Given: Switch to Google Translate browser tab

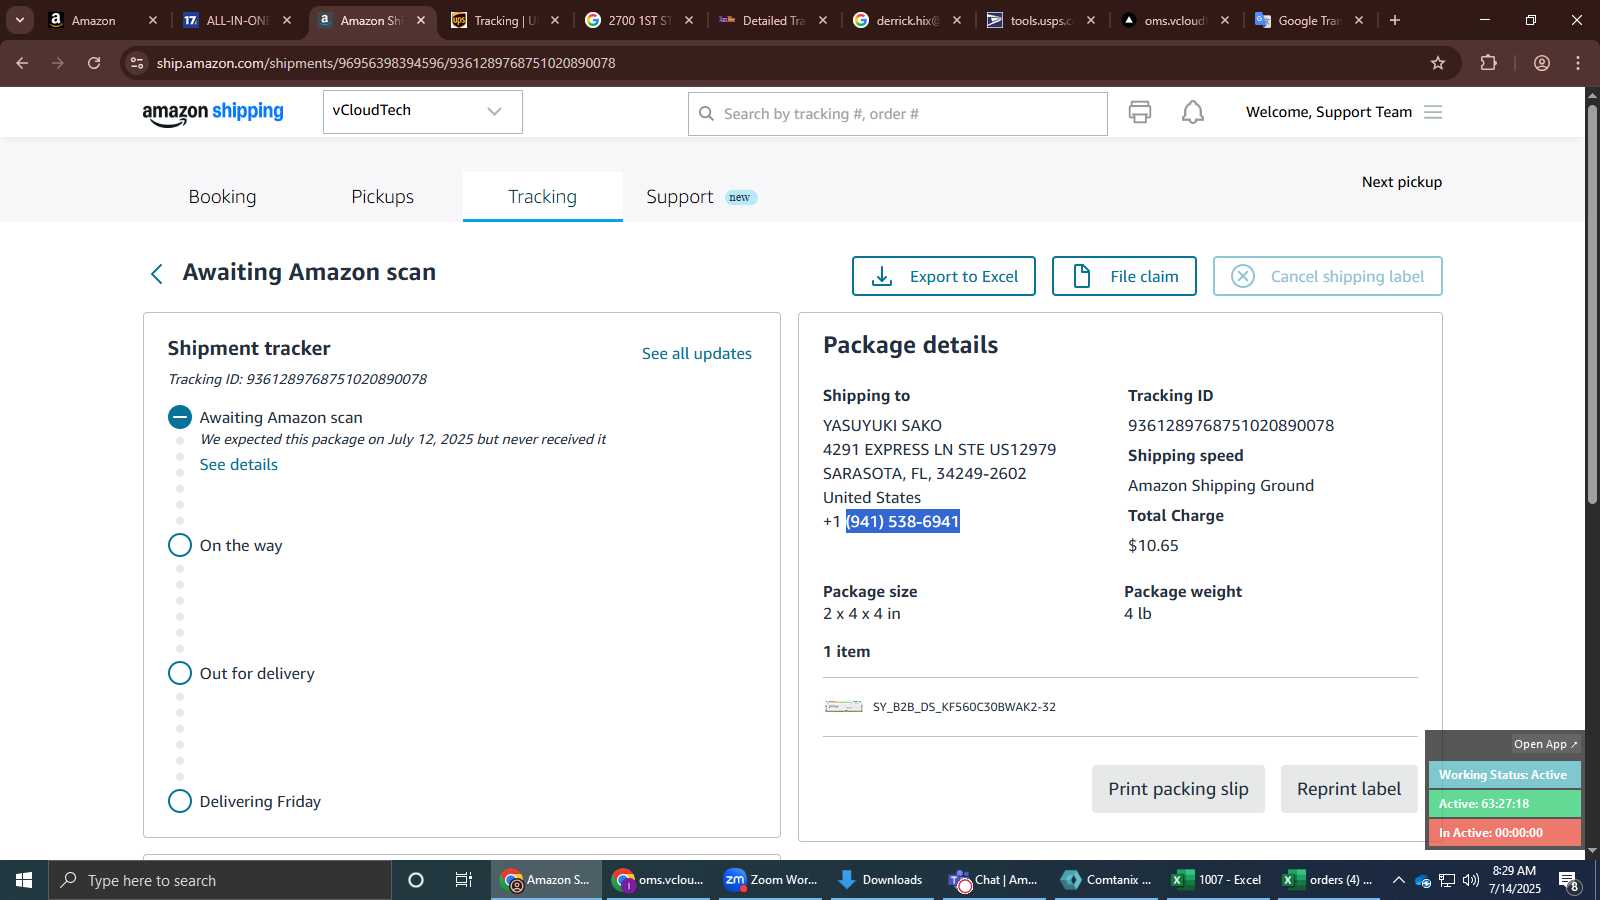Looking at the screenshot, I should pyautogui.click(x=1309, y=20).
